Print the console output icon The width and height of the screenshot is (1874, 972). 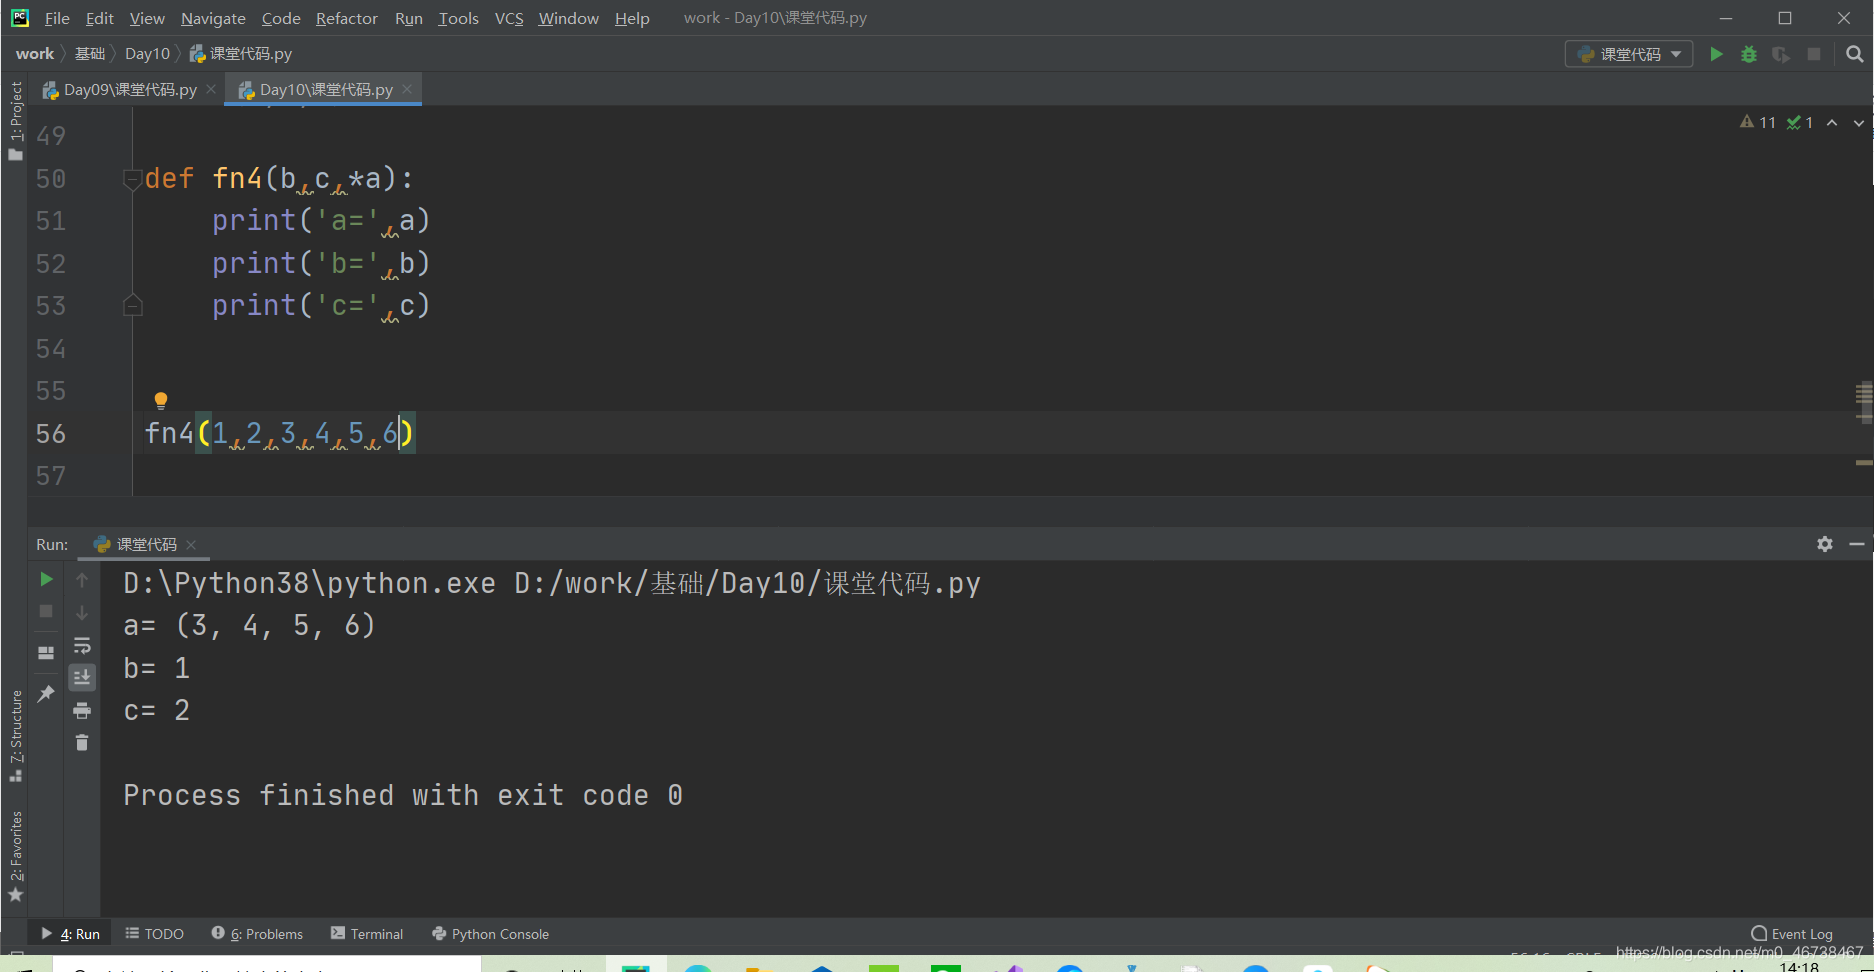82,710
